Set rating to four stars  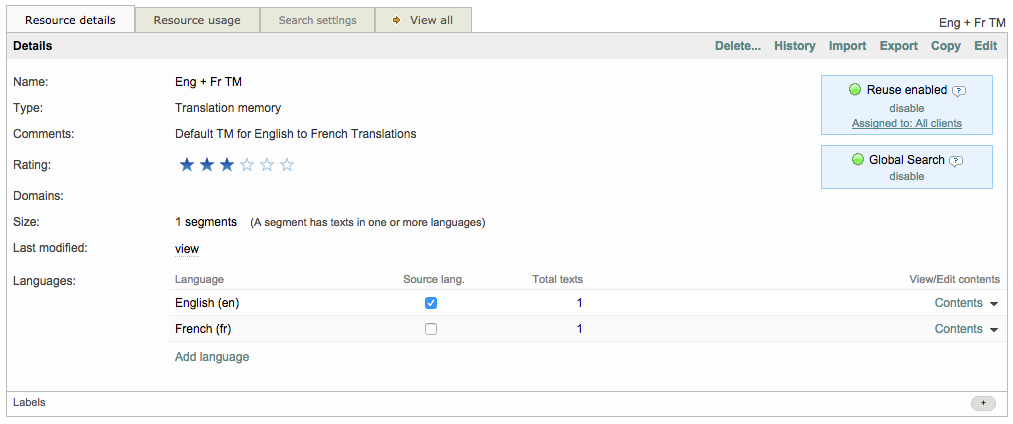coord(267,165)
